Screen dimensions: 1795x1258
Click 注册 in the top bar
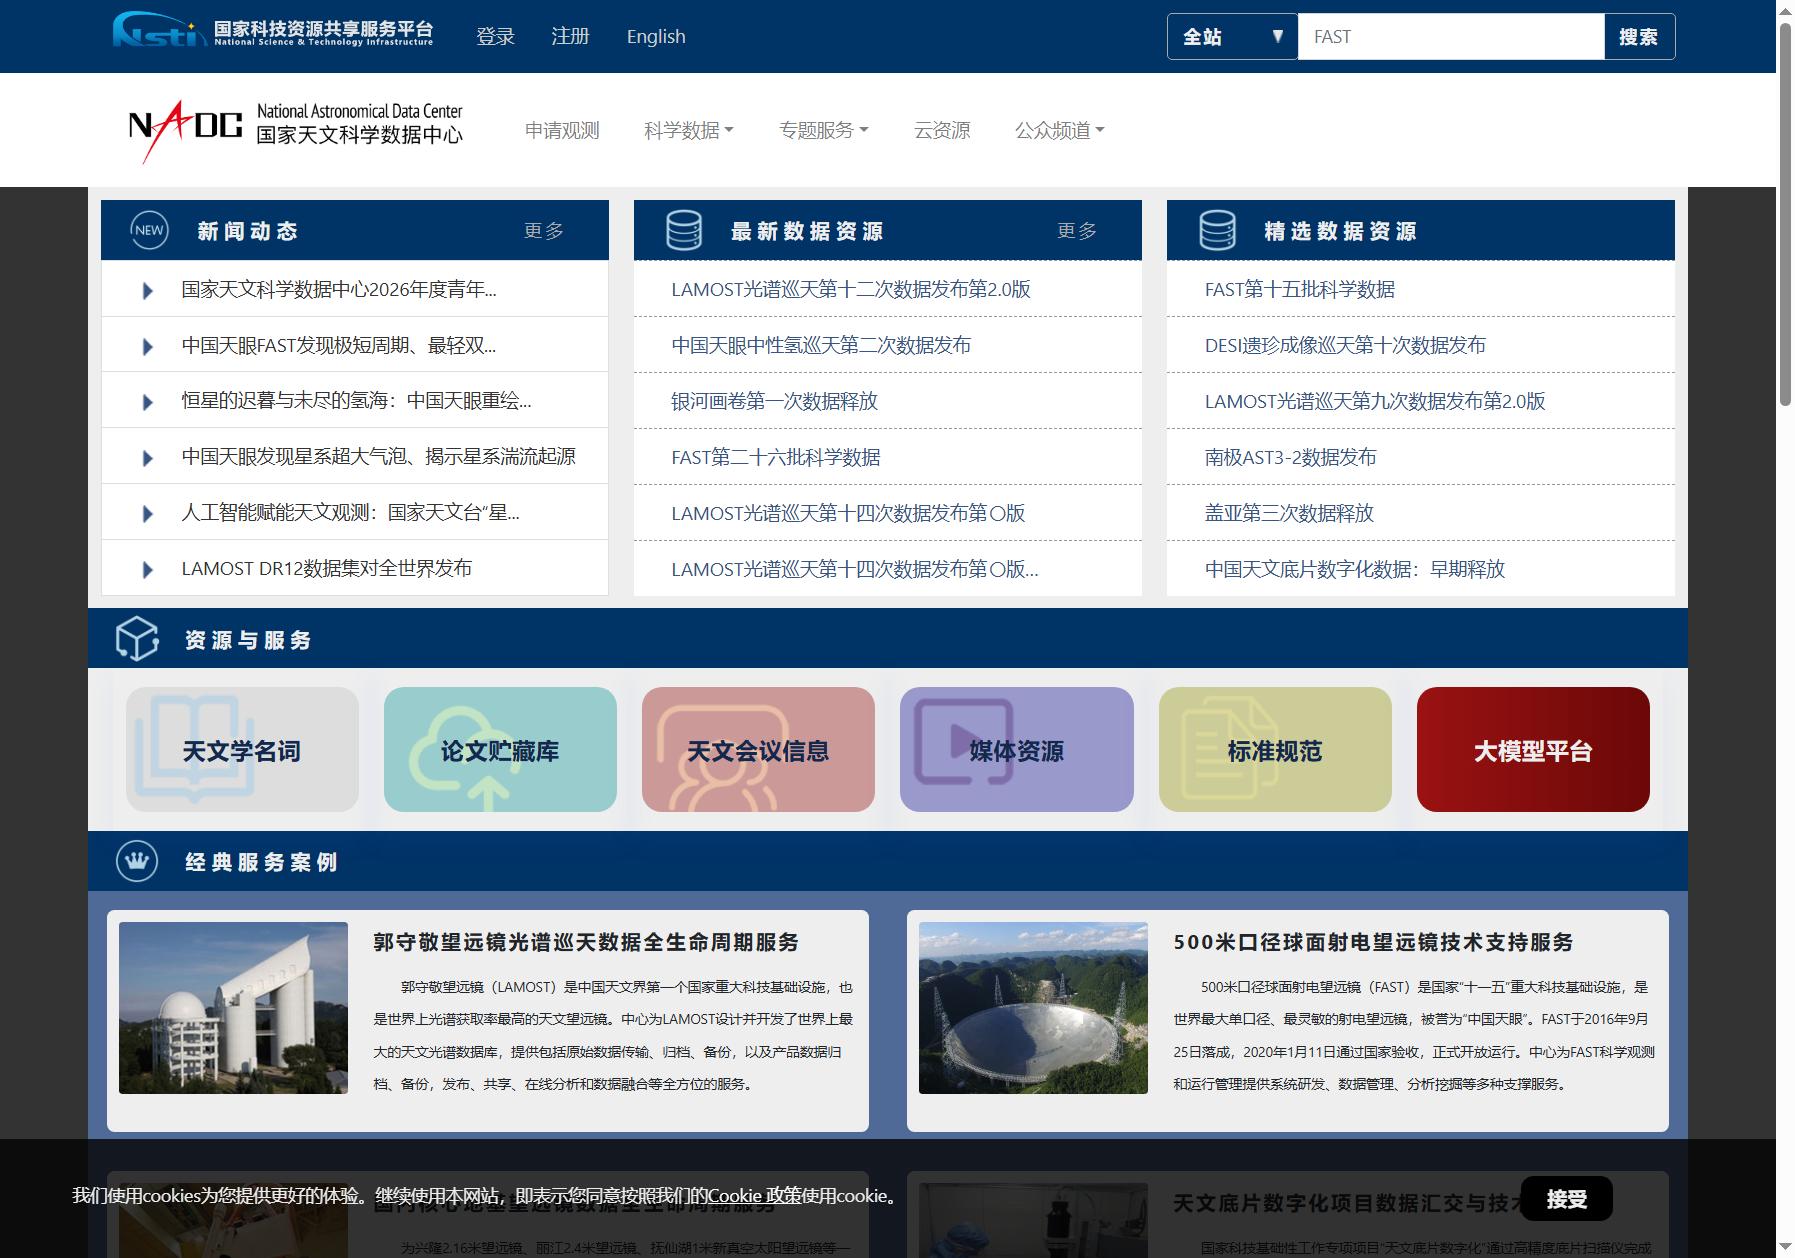pyautogui.click(x=570, y=37)
